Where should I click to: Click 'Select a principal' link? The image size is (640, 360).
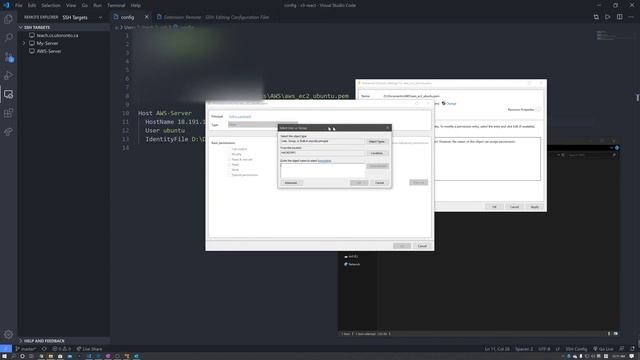[240, 117]
